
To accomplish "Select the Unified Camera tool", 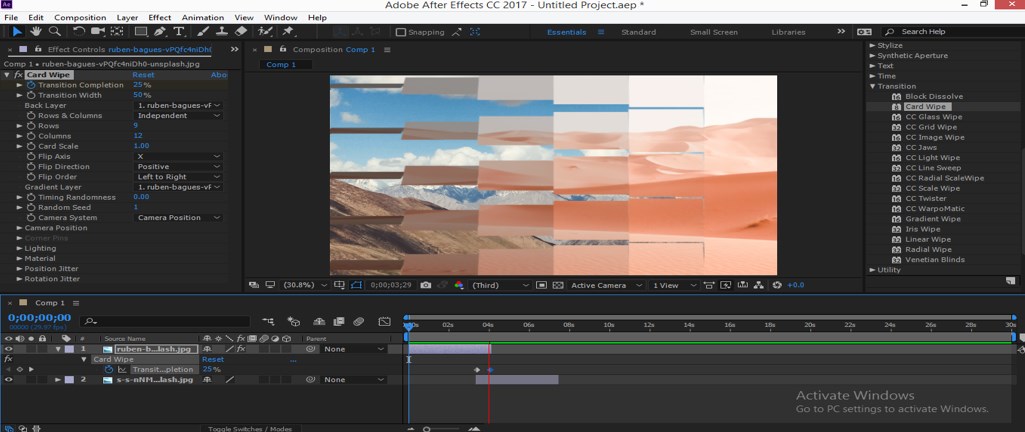I will [98, 31].
